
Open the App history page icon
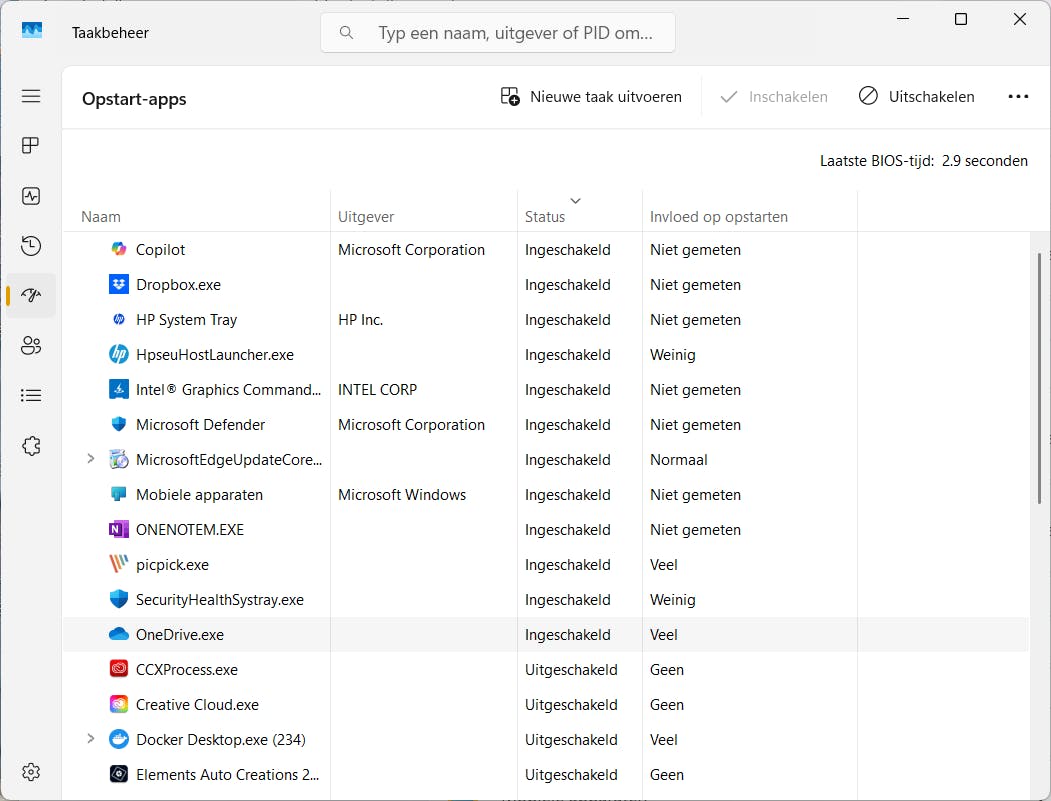(x=31, y=246)
